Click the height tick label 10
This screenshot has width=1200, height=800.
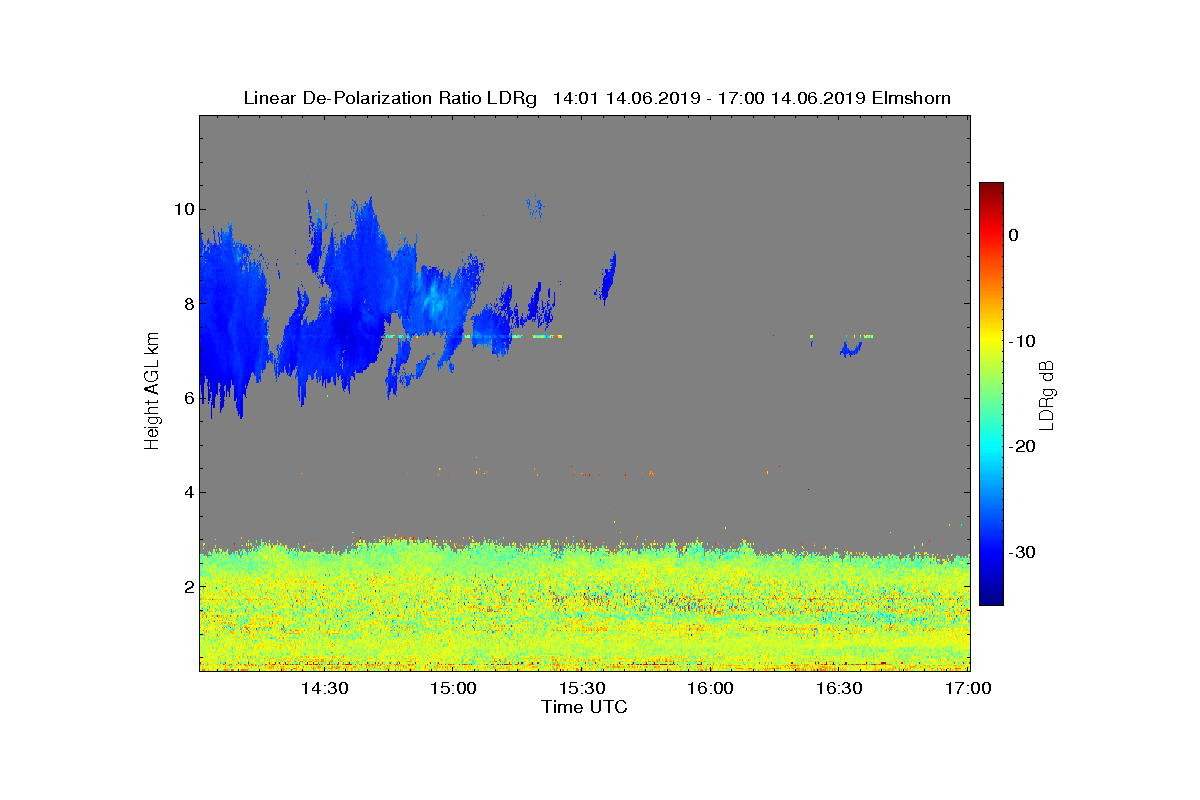182,209
